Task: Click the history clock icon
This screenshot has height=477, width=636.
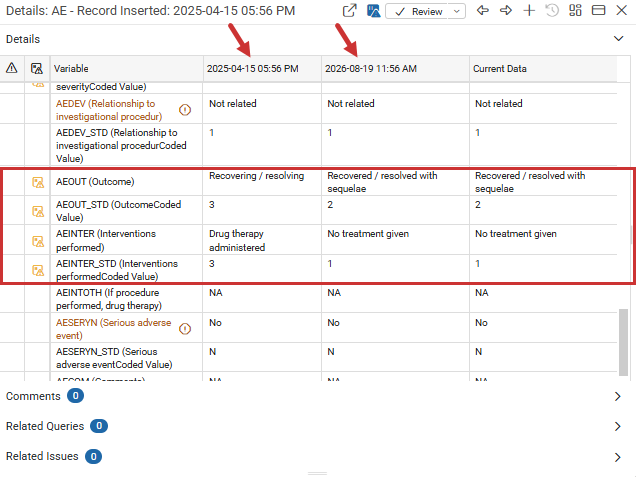Action: (x=552, y=10)
